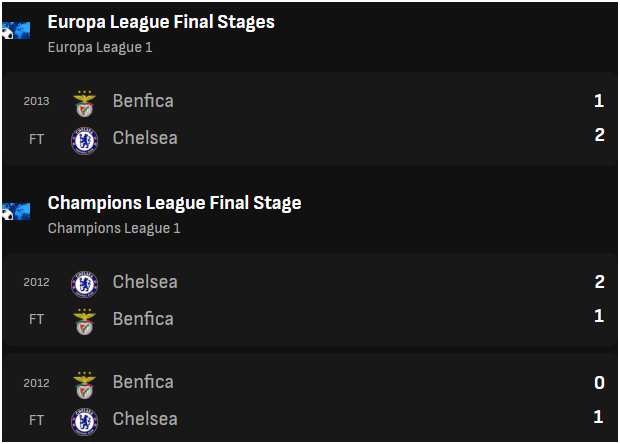Image resolution: width=620 pixels, height=444 pixels.
Task: Open Champions League Final Stage heading
Action: [x=174, y=203]
